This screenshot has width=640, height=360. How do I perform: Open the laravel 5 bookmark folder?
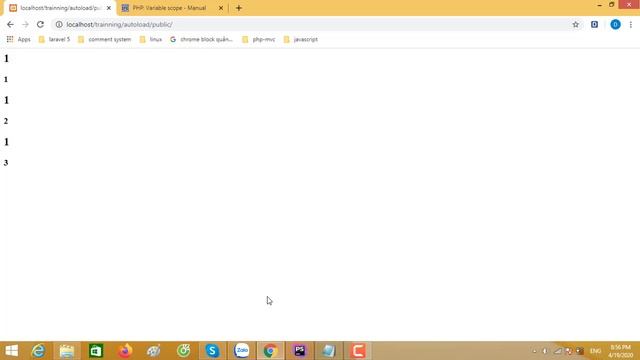54,39
